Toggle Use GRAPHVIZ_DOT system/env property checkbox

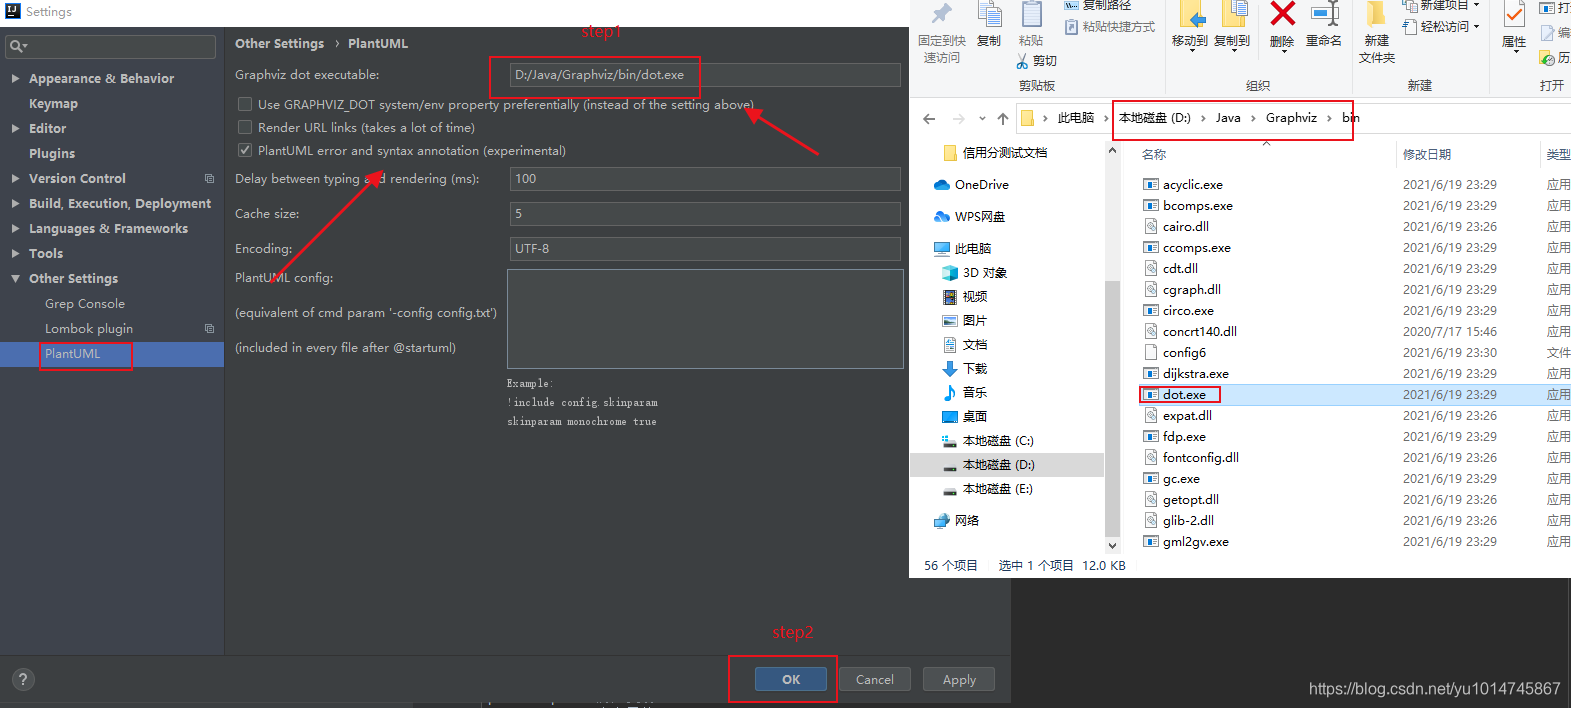[x=245, y=104]
